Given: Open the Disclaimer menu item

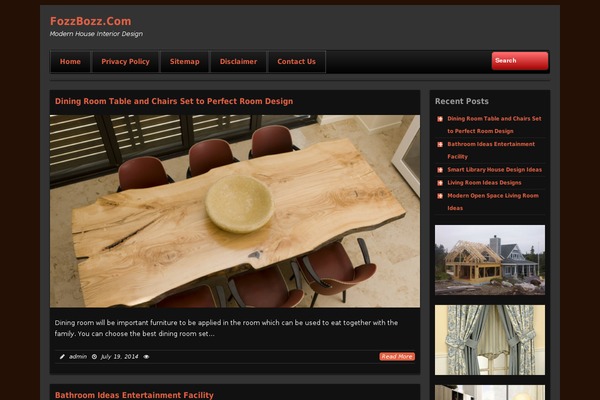Looking at the screenshot, I should (238, 62).
